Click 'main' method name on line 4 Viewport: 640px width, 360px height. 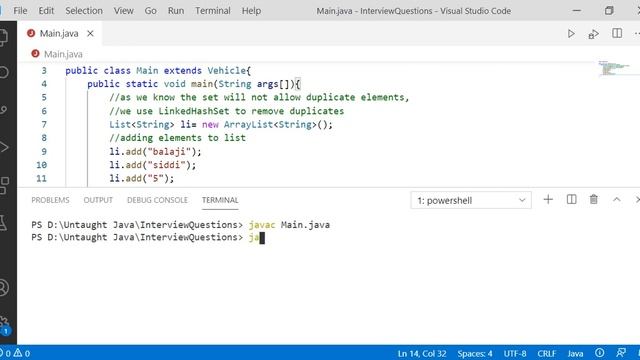tap(202, 84)
